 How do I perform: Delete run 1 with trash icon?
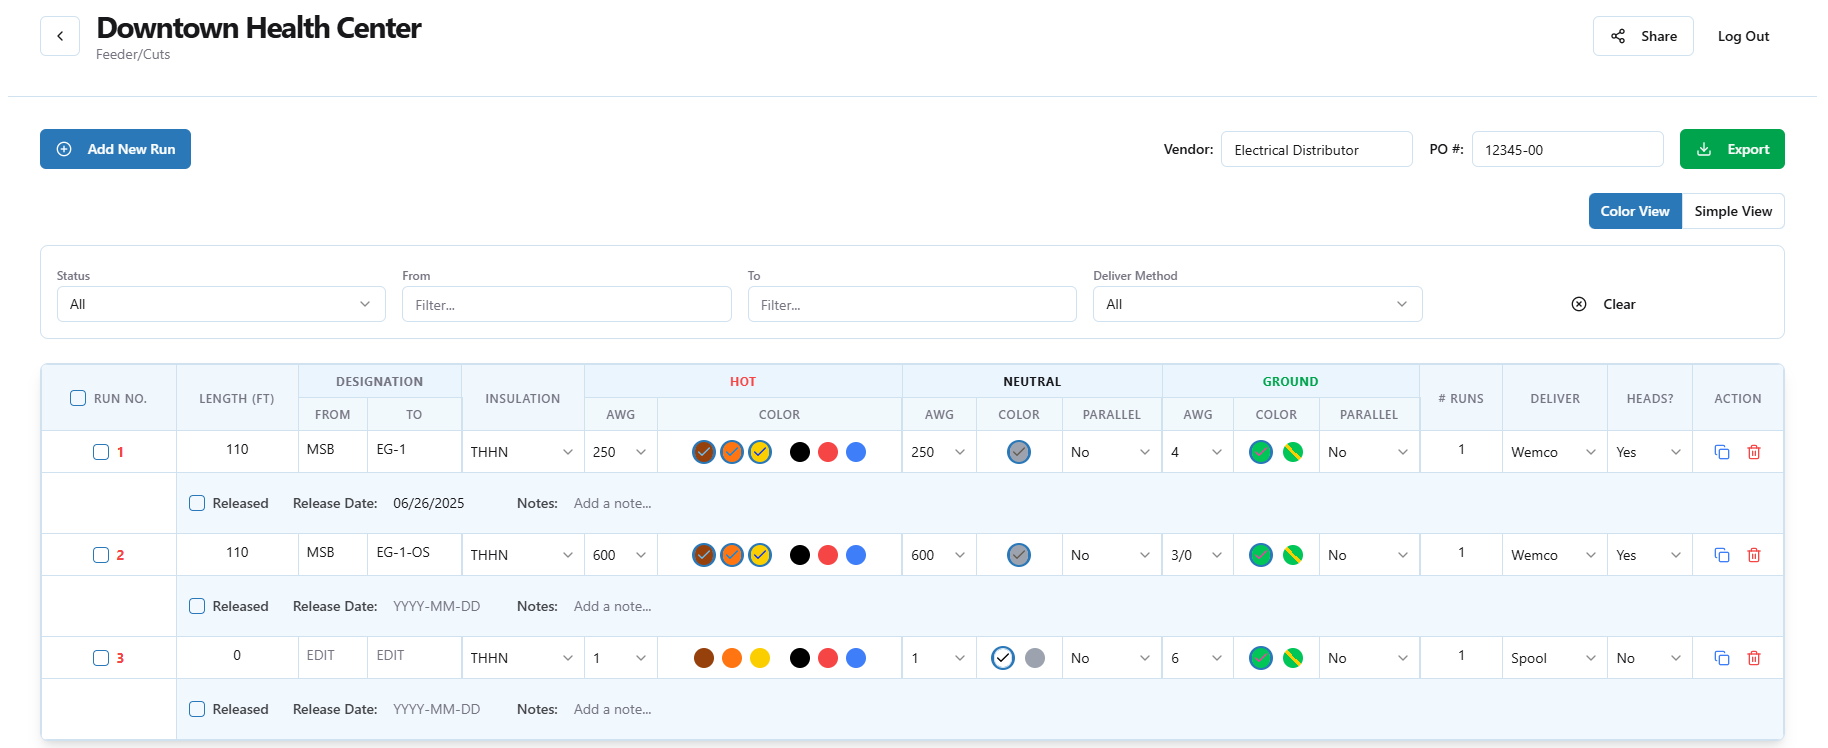[x=1754, y=452]
